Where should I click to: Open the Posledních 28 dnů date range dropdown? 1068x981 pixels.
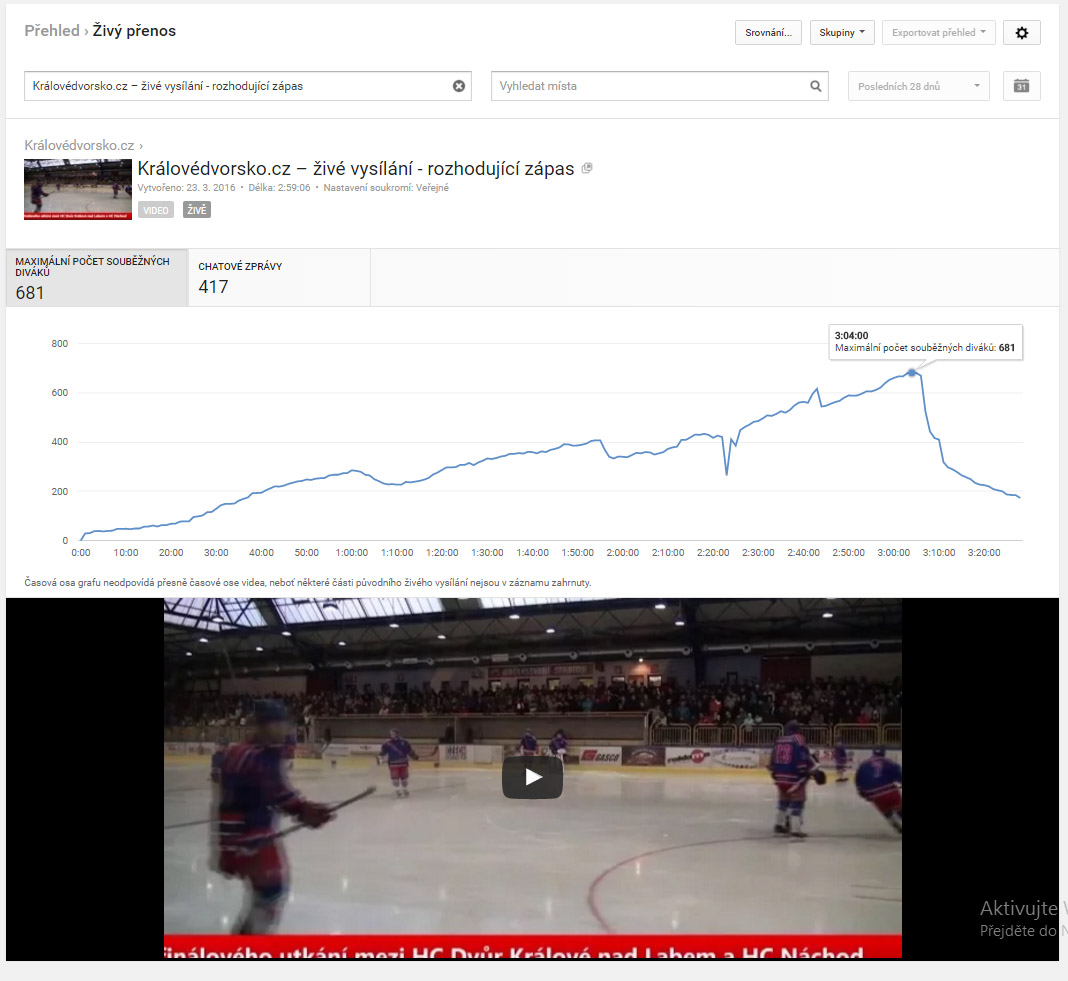918,86
